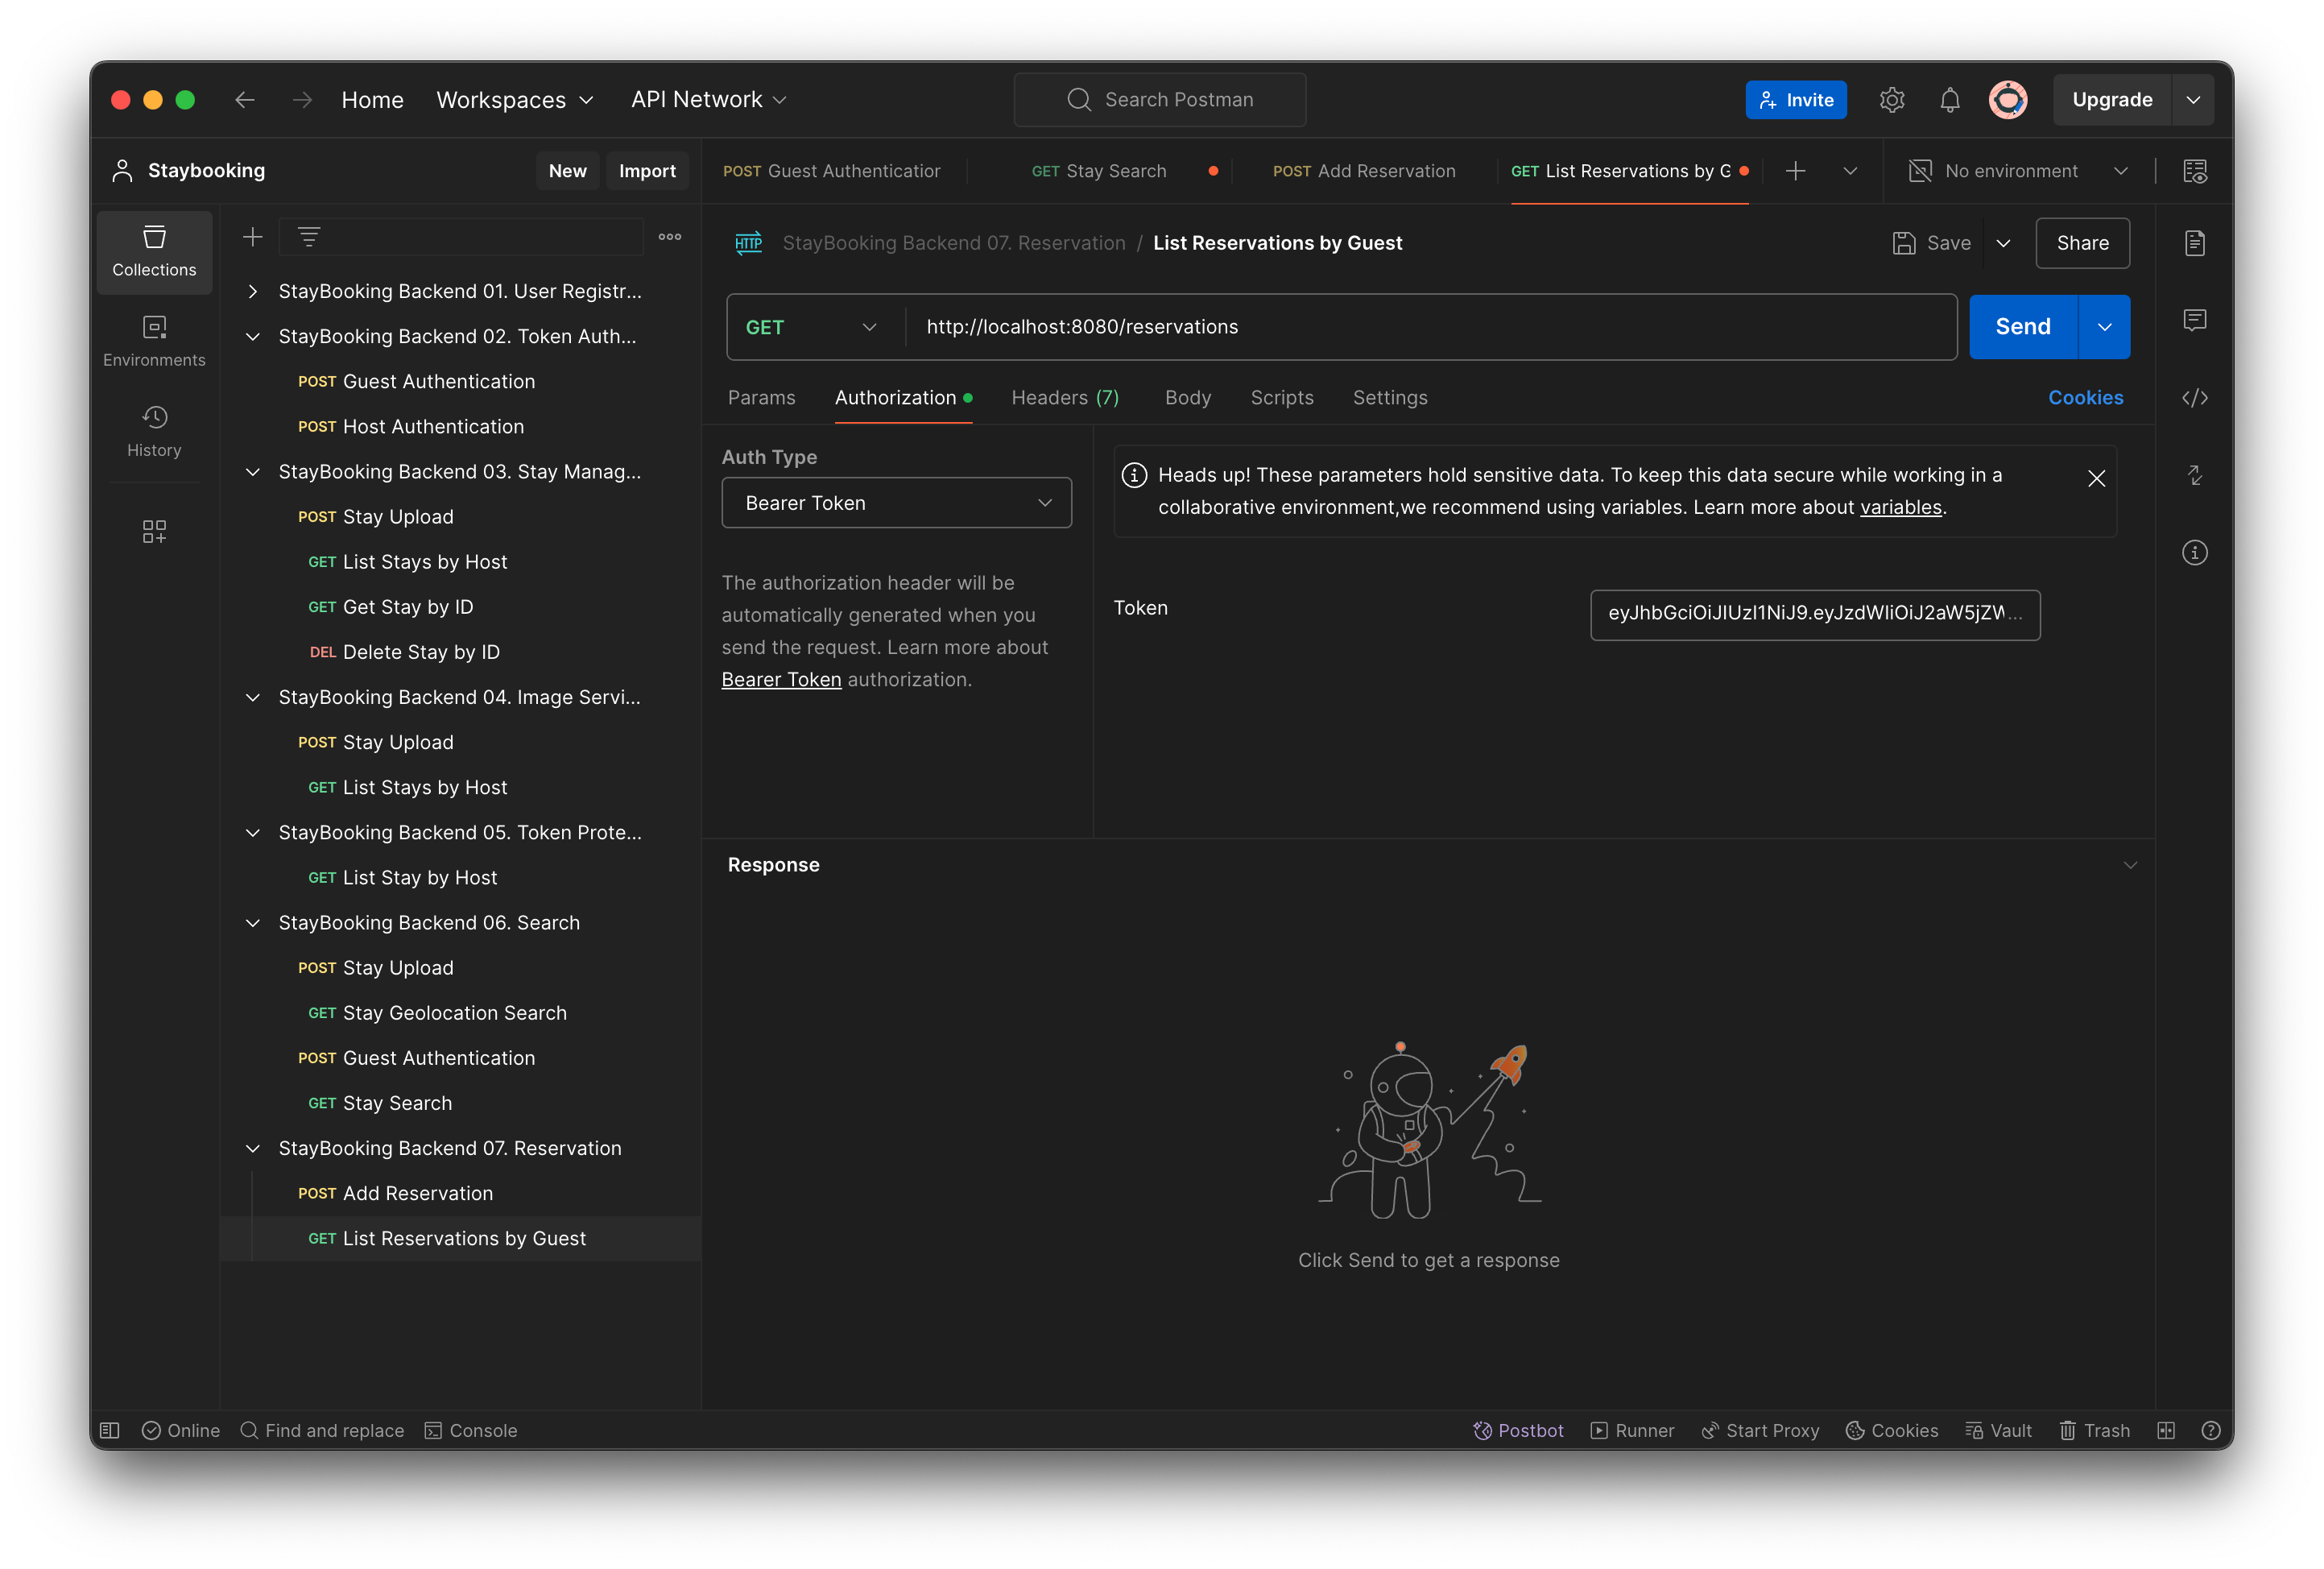This screenshot has width=2324, height=1569.
Task: Toggle the two-pane view layout
Action: click(x=2166, y=1430)
